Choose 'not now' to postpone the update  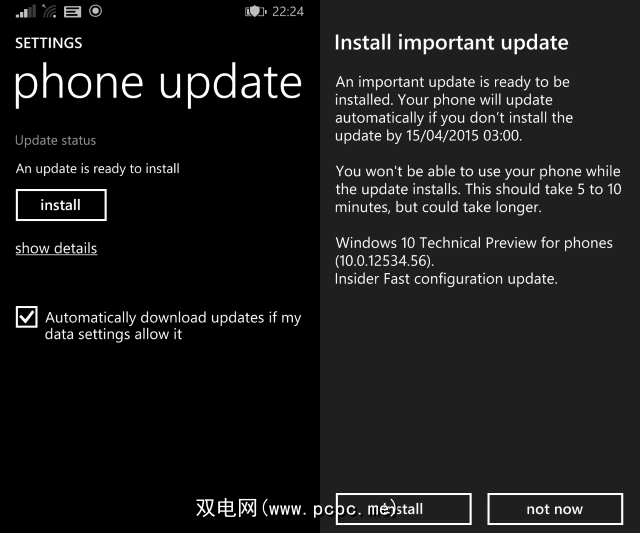[555, 509]
